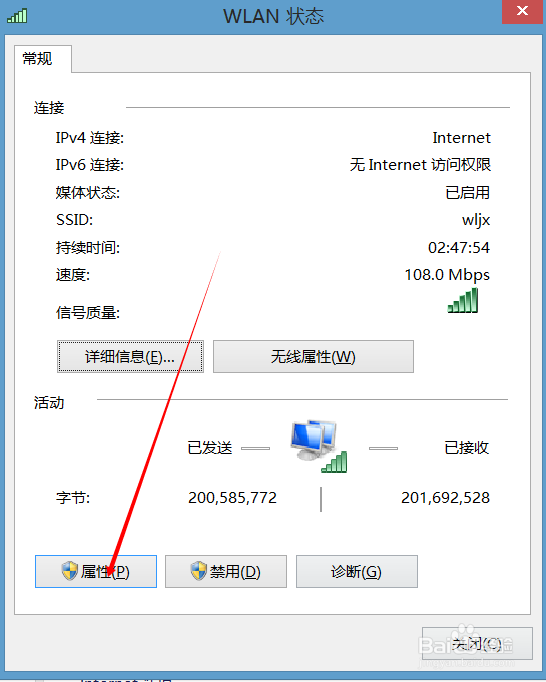Click the WLAN signal icon in title bar
Screen dimensions: 546x682
(17, 16)
